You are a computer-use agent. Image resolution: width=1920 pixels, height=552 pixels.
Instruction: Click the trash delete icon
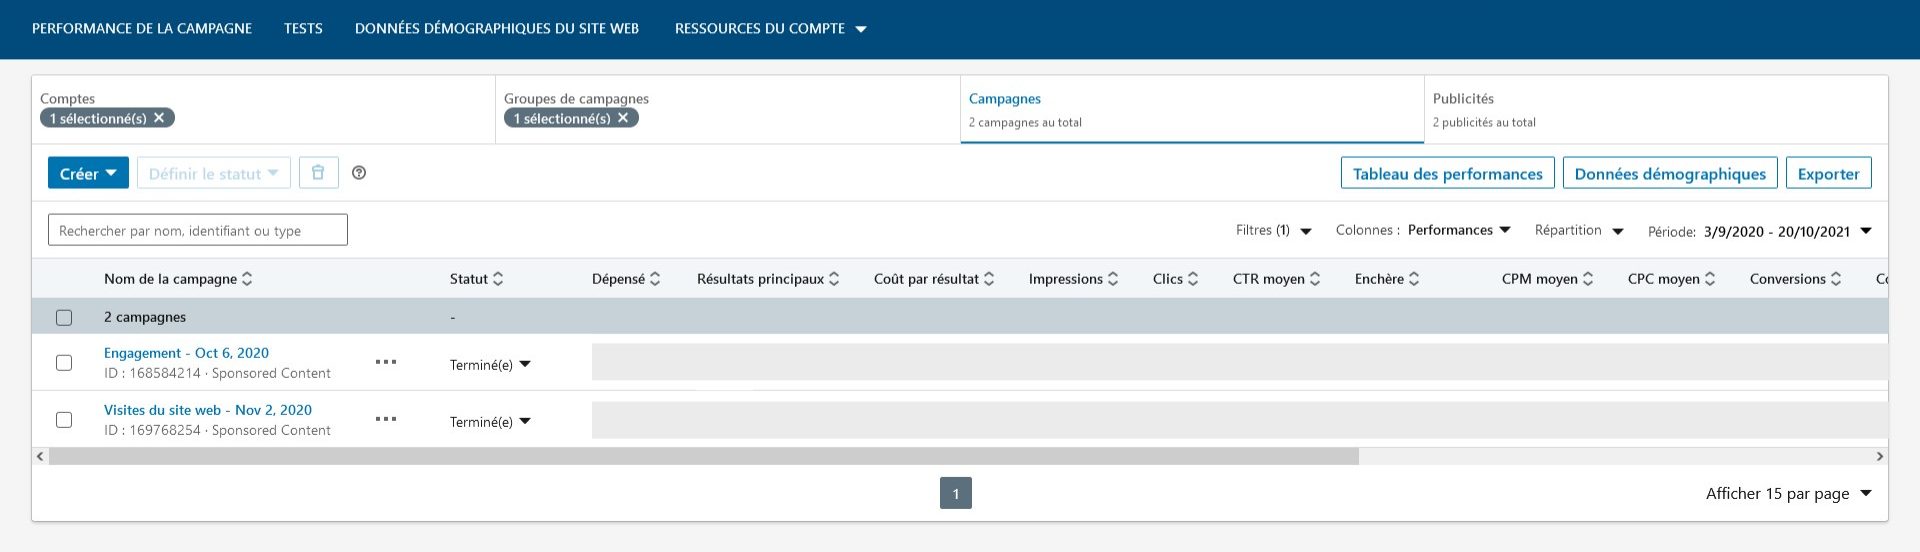coord(318,173)
